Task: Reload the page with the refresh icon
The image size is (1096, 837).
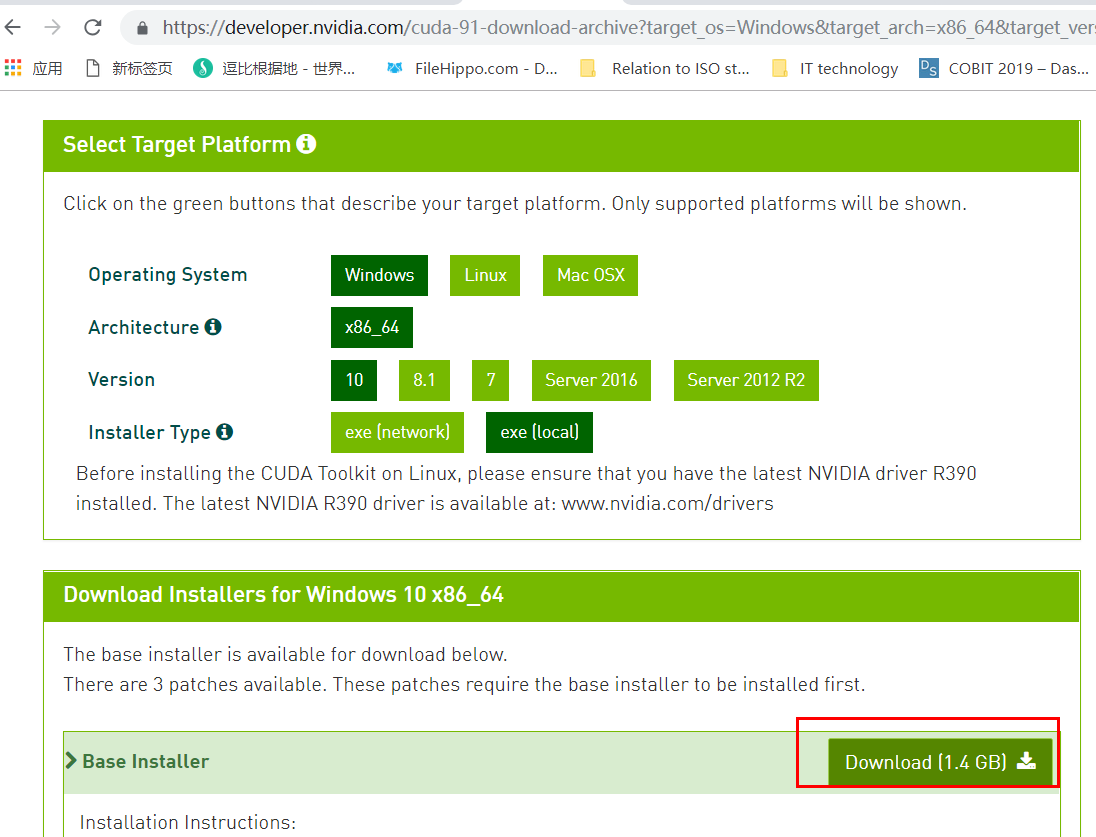Action: click(92, 27)
